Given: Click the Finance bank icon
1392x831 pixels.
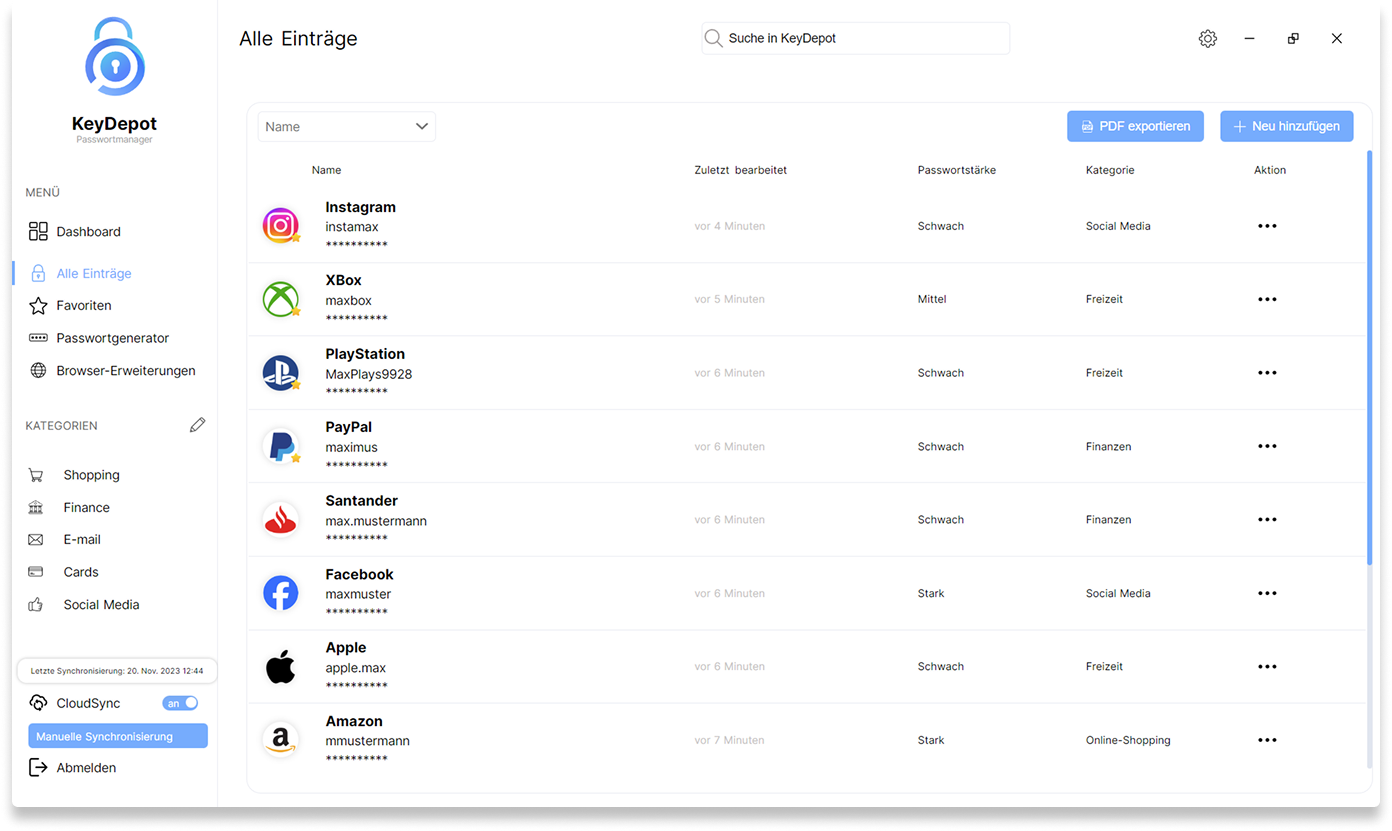Looking at the screenshot, I should point(36,507).
